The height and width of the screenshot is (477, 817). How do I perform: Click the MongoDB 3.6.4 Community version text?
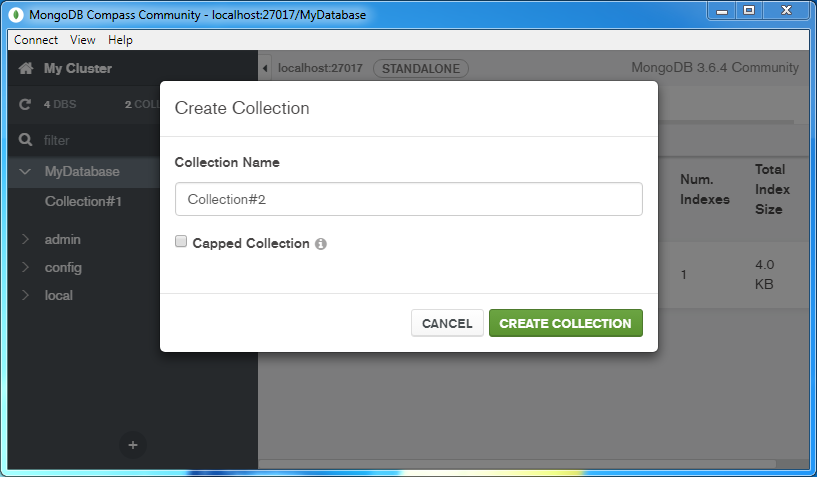(715, 68)
